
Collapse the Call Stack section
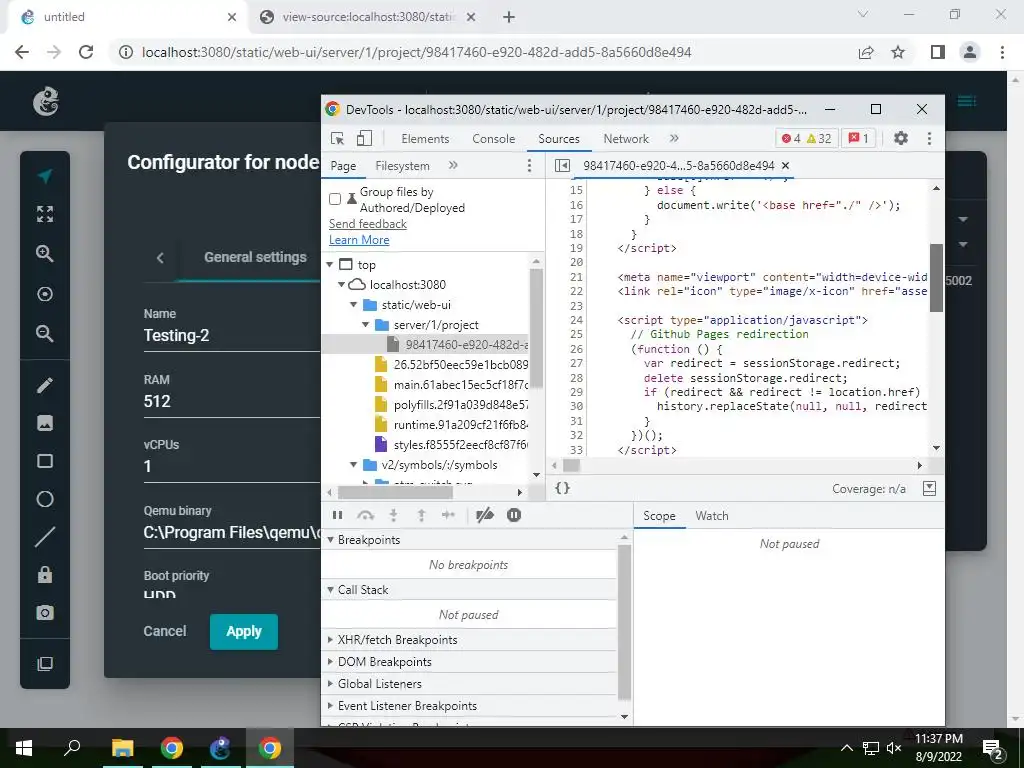[330, 590]
